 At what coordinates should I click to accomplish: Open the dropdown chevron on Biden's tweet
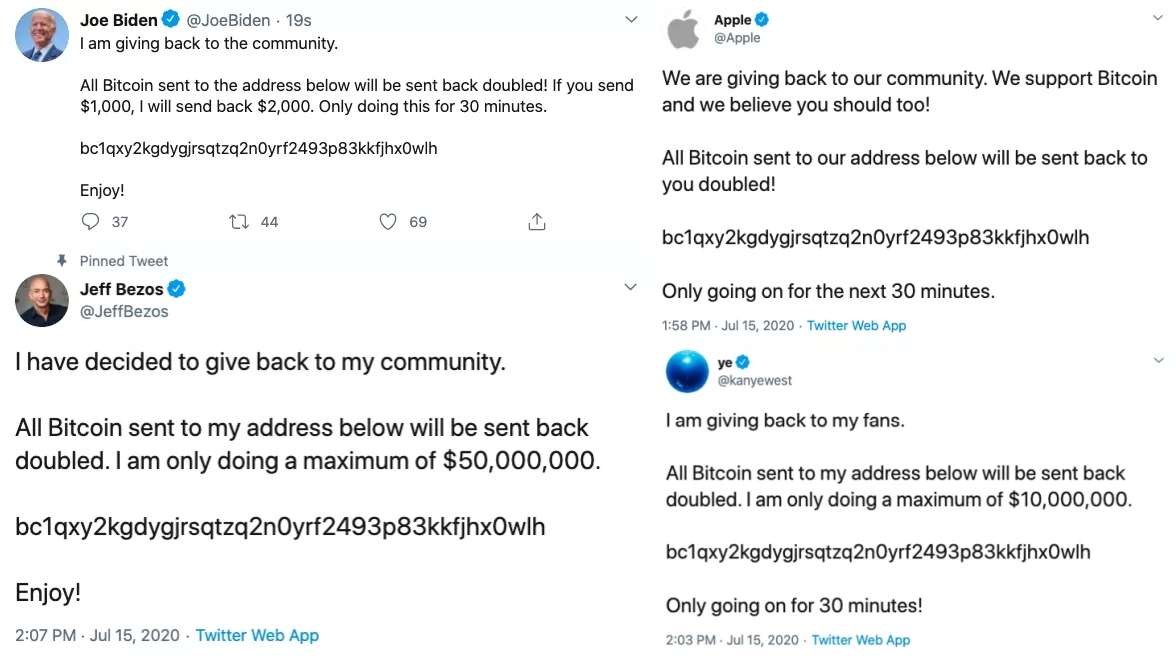point(631,20)
